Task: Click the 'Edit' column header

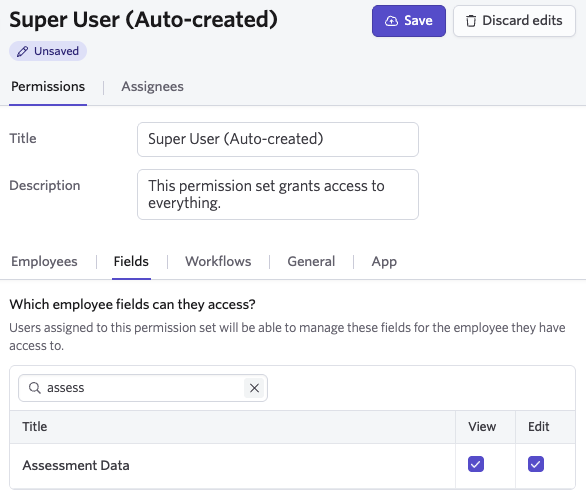Action: pos(538,427)
